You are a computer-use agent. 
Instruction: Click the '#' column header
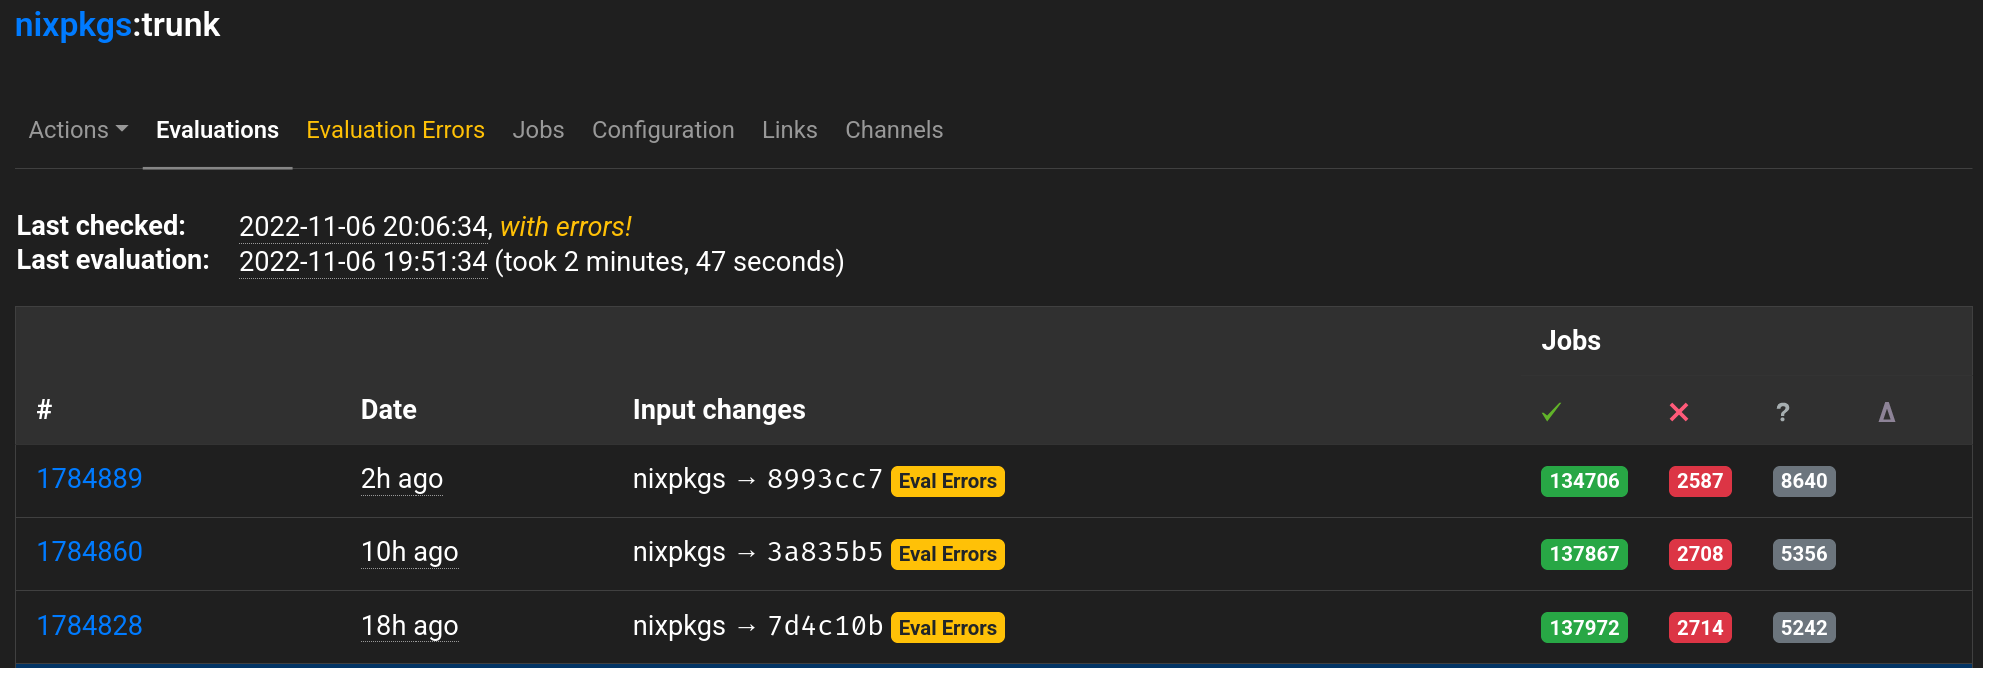(44, 410)
